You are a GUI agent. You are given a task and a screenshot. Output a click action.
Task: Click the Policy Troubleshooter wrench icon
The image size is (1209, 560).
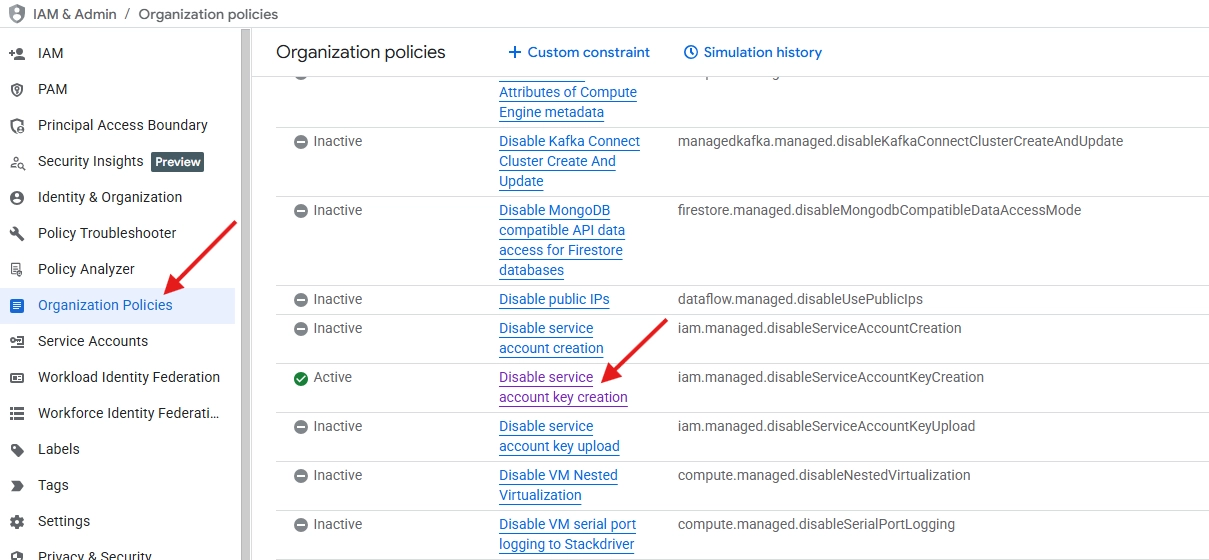point(17,233)
